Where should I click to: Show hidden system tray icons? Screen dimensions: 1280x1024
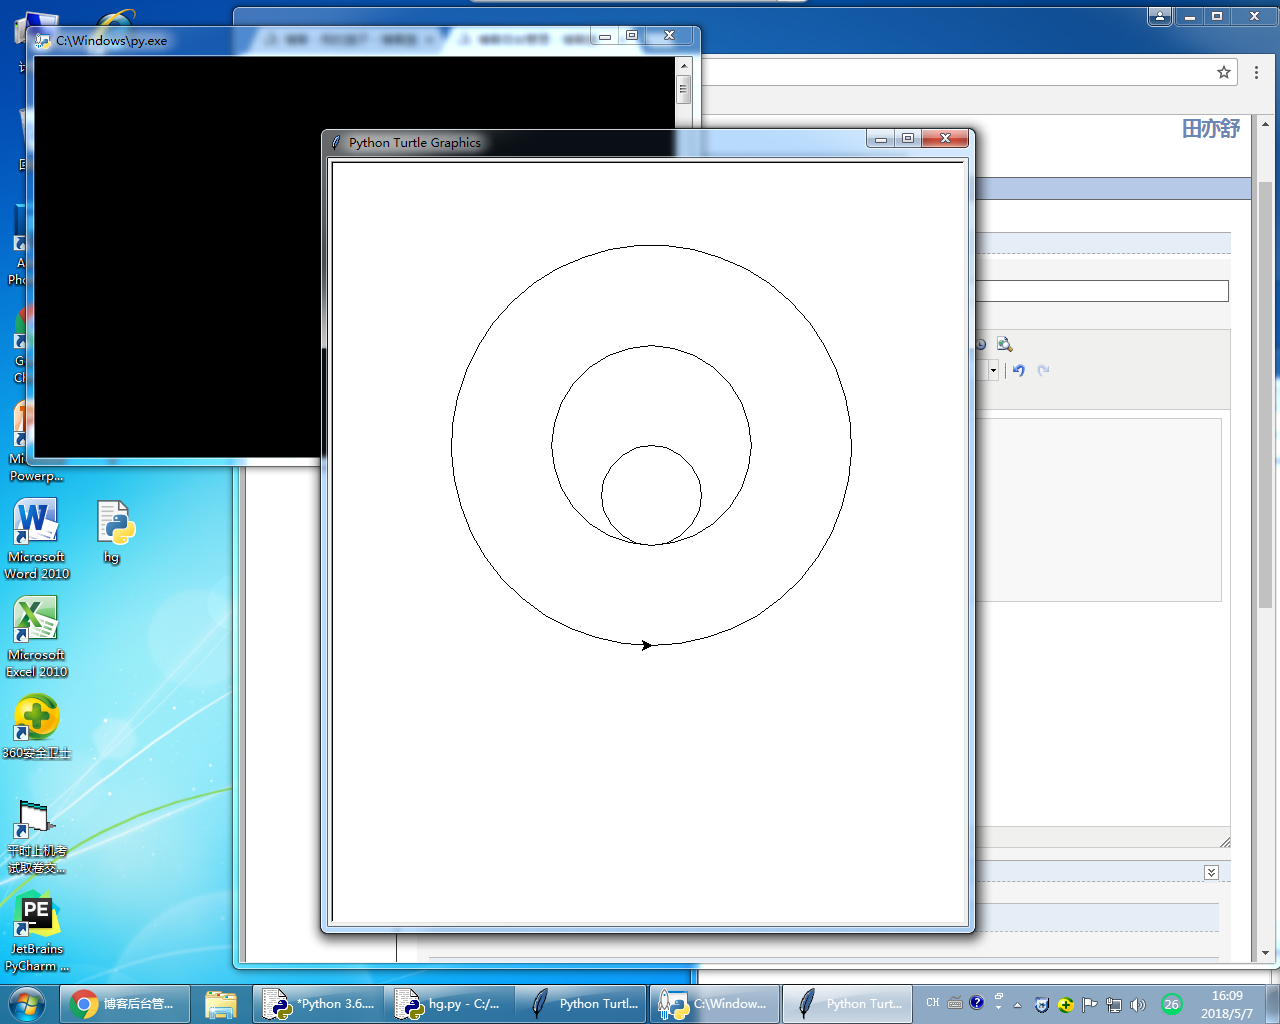[x=1017, y=1004]
